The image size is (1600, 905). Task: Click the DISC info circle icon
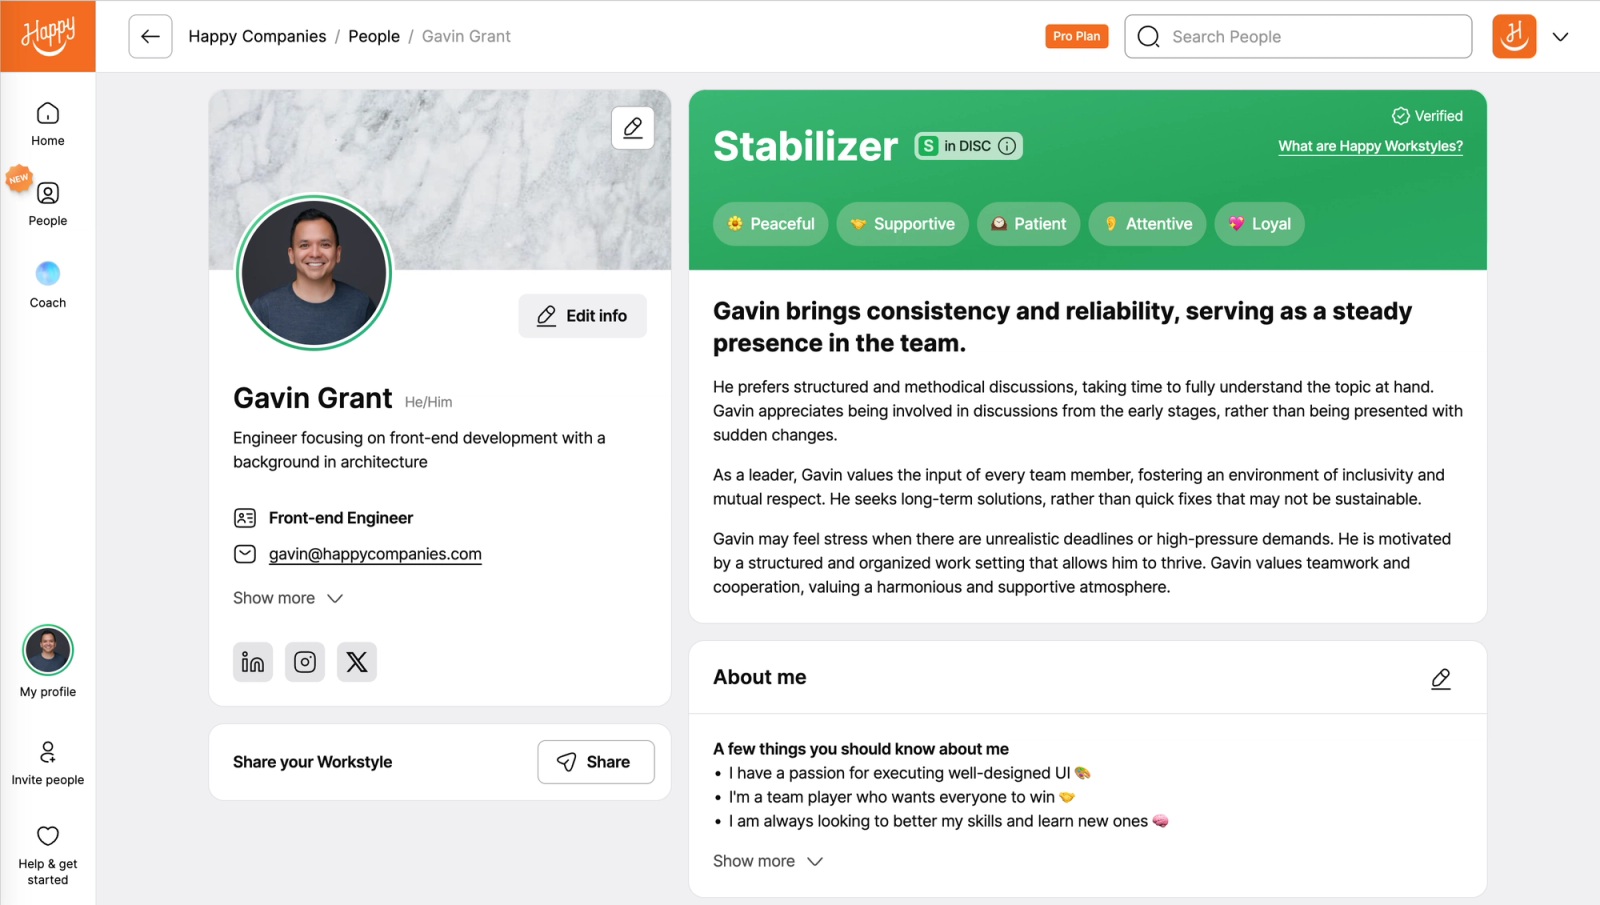1007,146
